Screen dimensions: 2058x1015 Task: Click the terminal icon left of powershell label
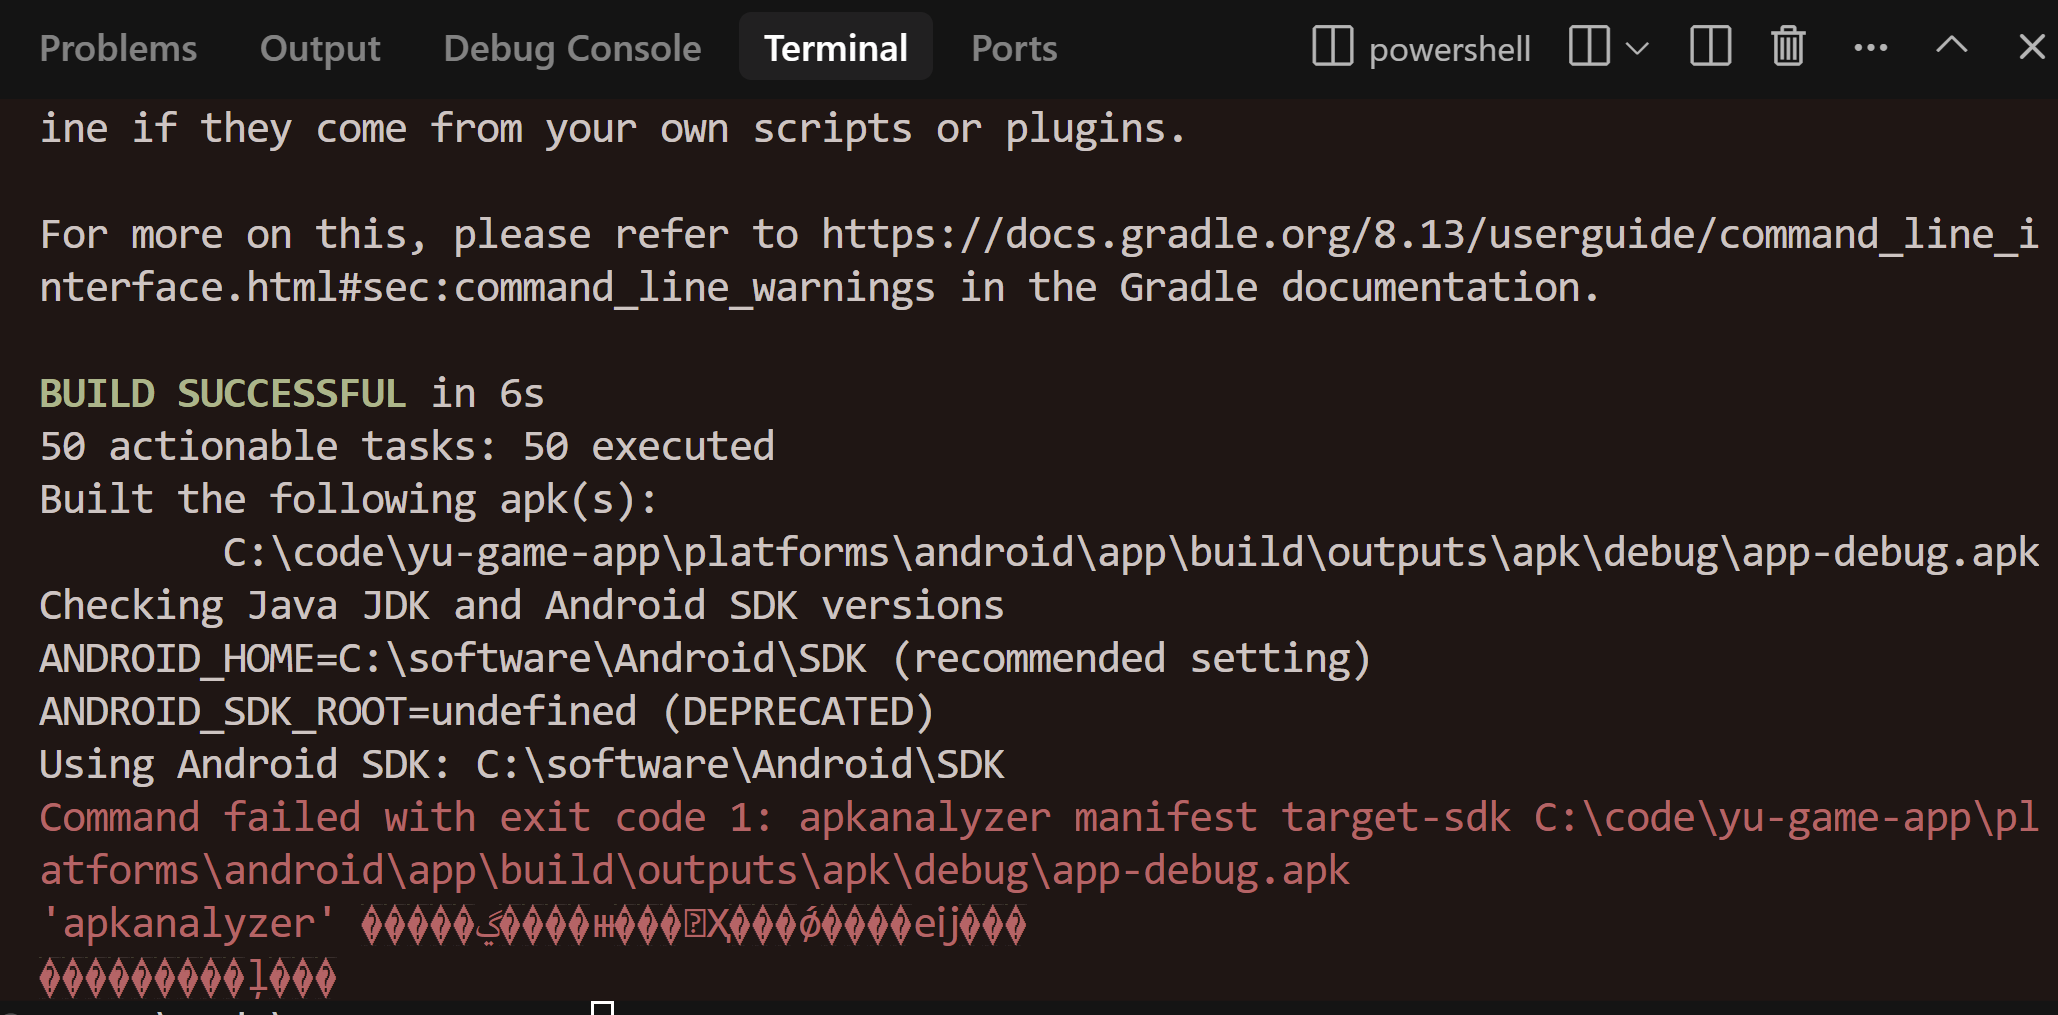point(1332,46)
